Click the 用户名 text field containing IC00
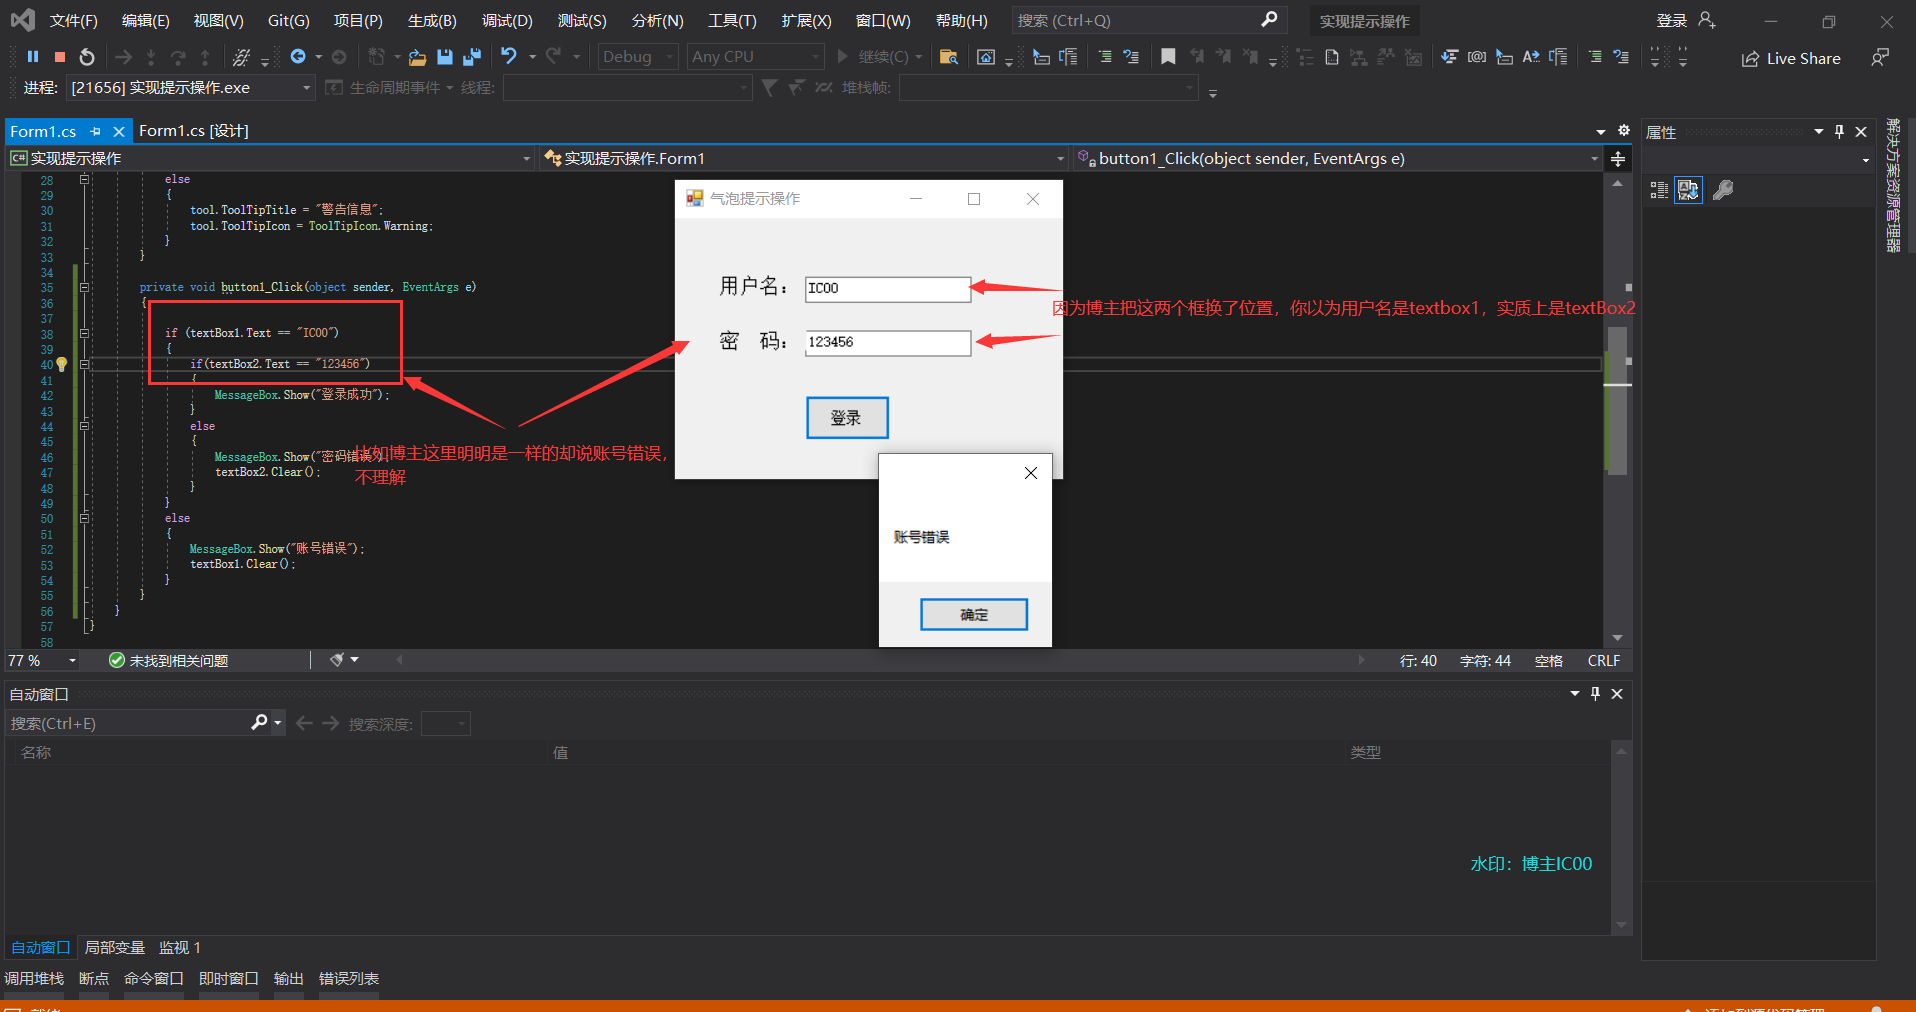 tap(887, 289)
